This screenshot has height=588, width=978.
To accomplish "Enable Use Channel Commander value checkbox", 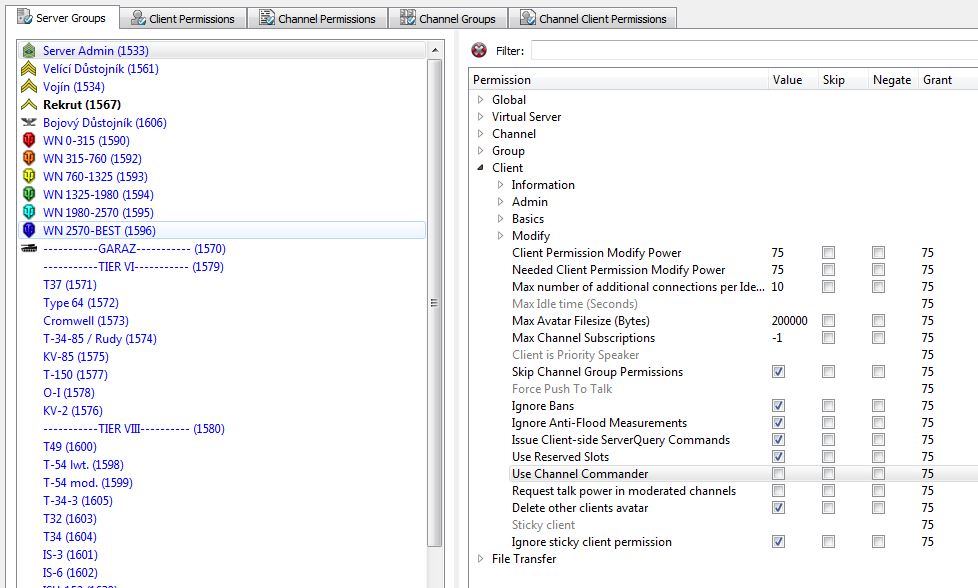I will [778, 474].
